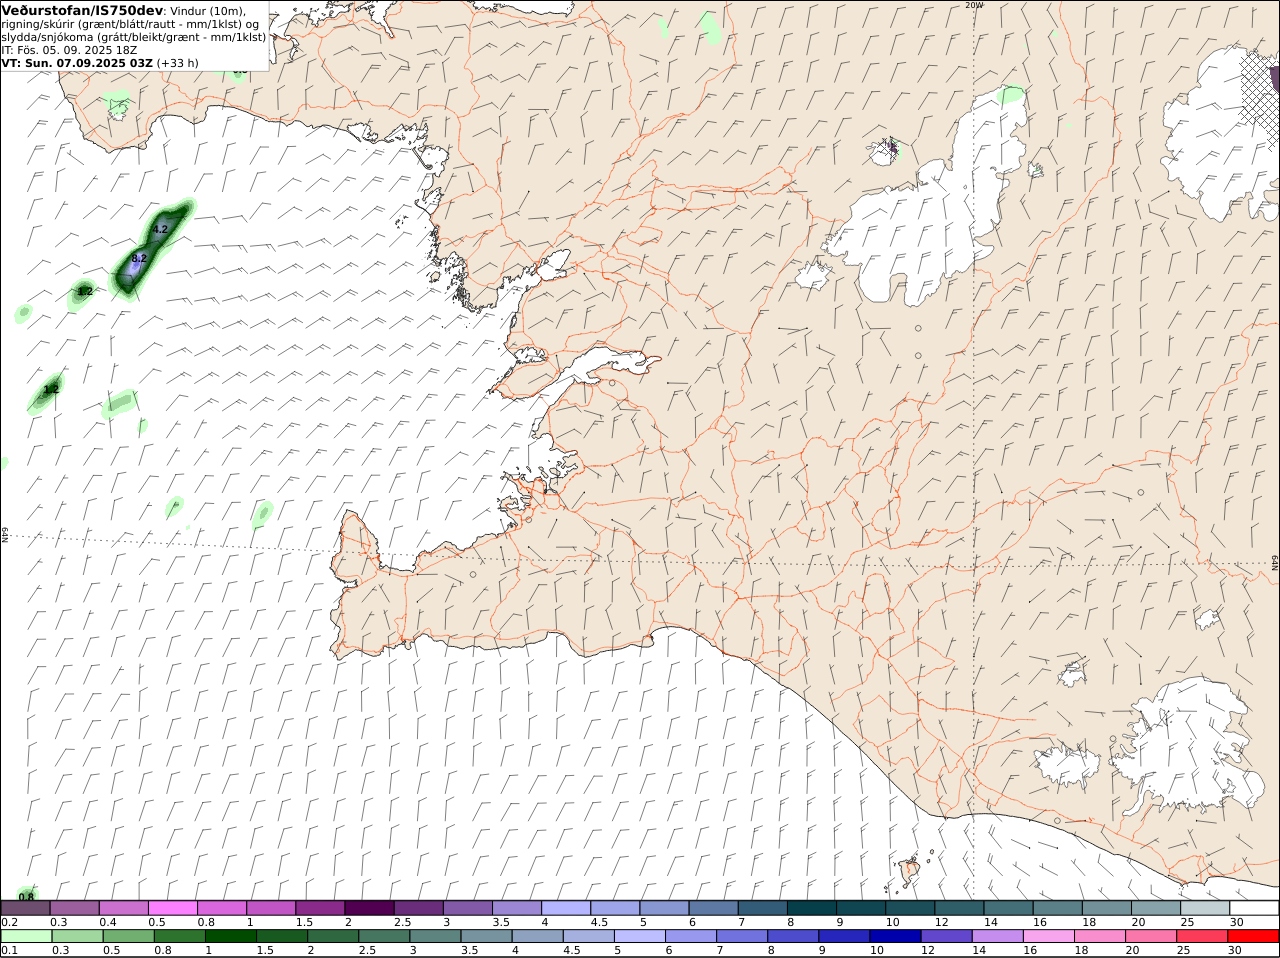Select the snow legend swatch starting at 12
Image resolution: width=1280 pixels, height=958 pixels.
coord(959,908)
